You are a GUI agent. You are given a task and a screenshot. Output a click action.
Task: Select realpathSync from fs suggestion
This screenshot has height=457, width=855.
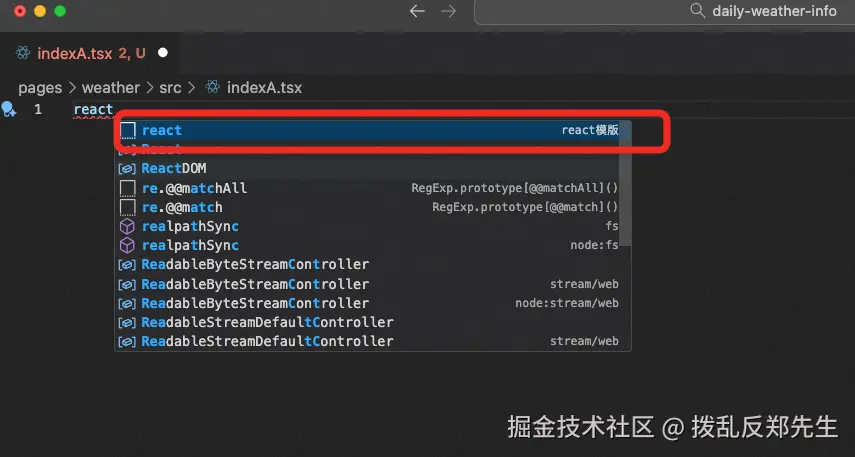point(373,226)
